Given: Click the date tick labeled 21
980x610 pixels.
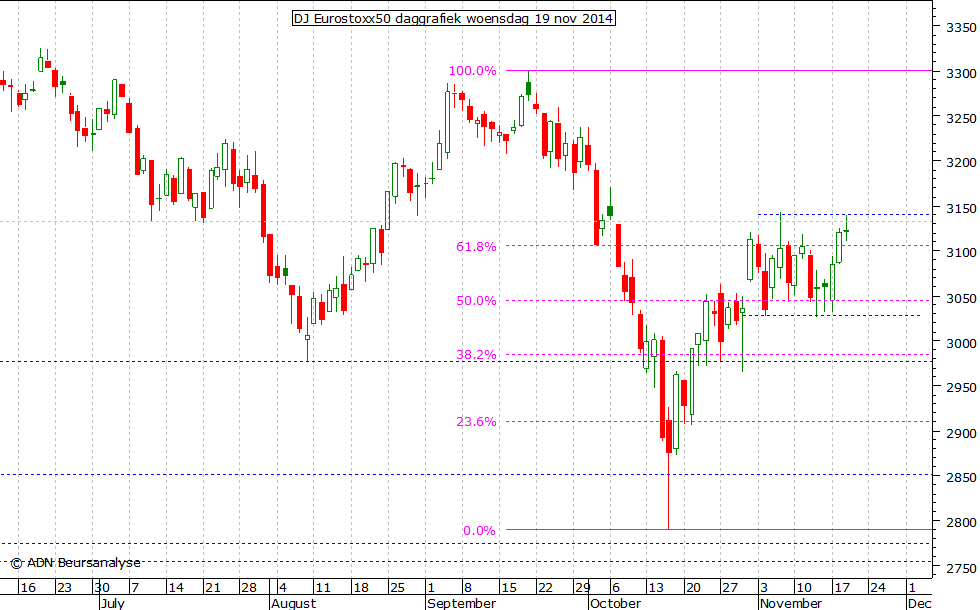Looking at the screenshot, I should 212,588.
